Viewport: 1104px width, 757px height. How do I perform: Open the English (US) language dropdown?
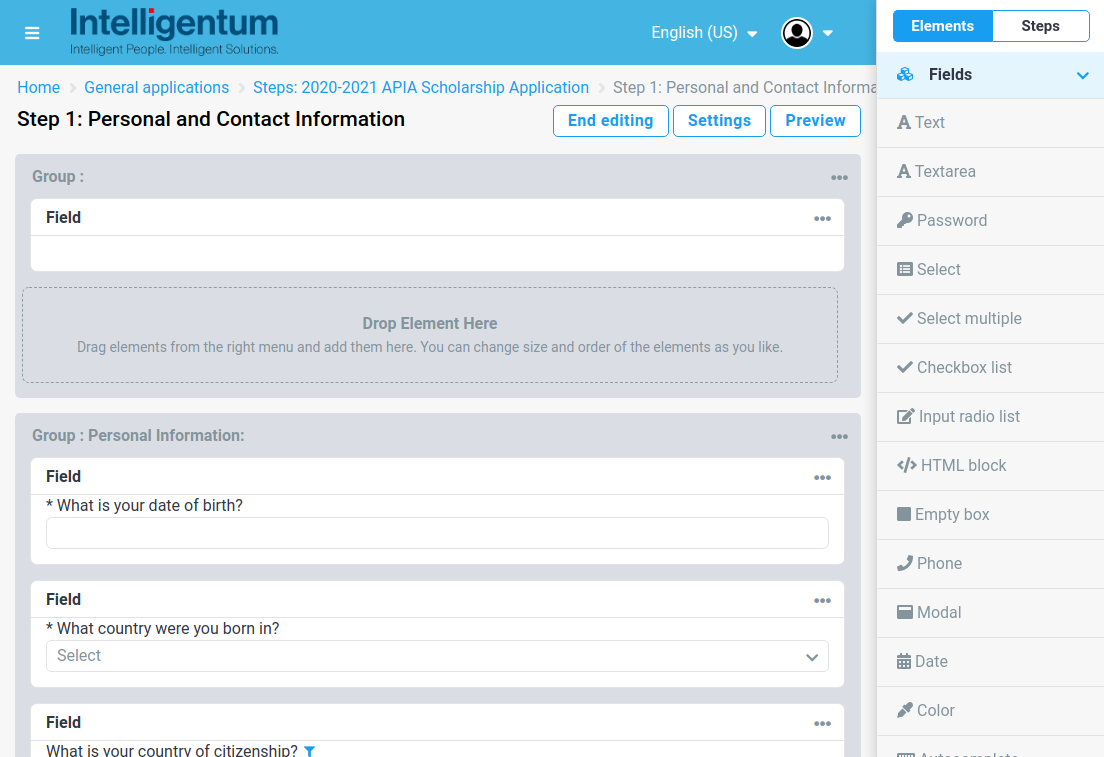(704, 33)
